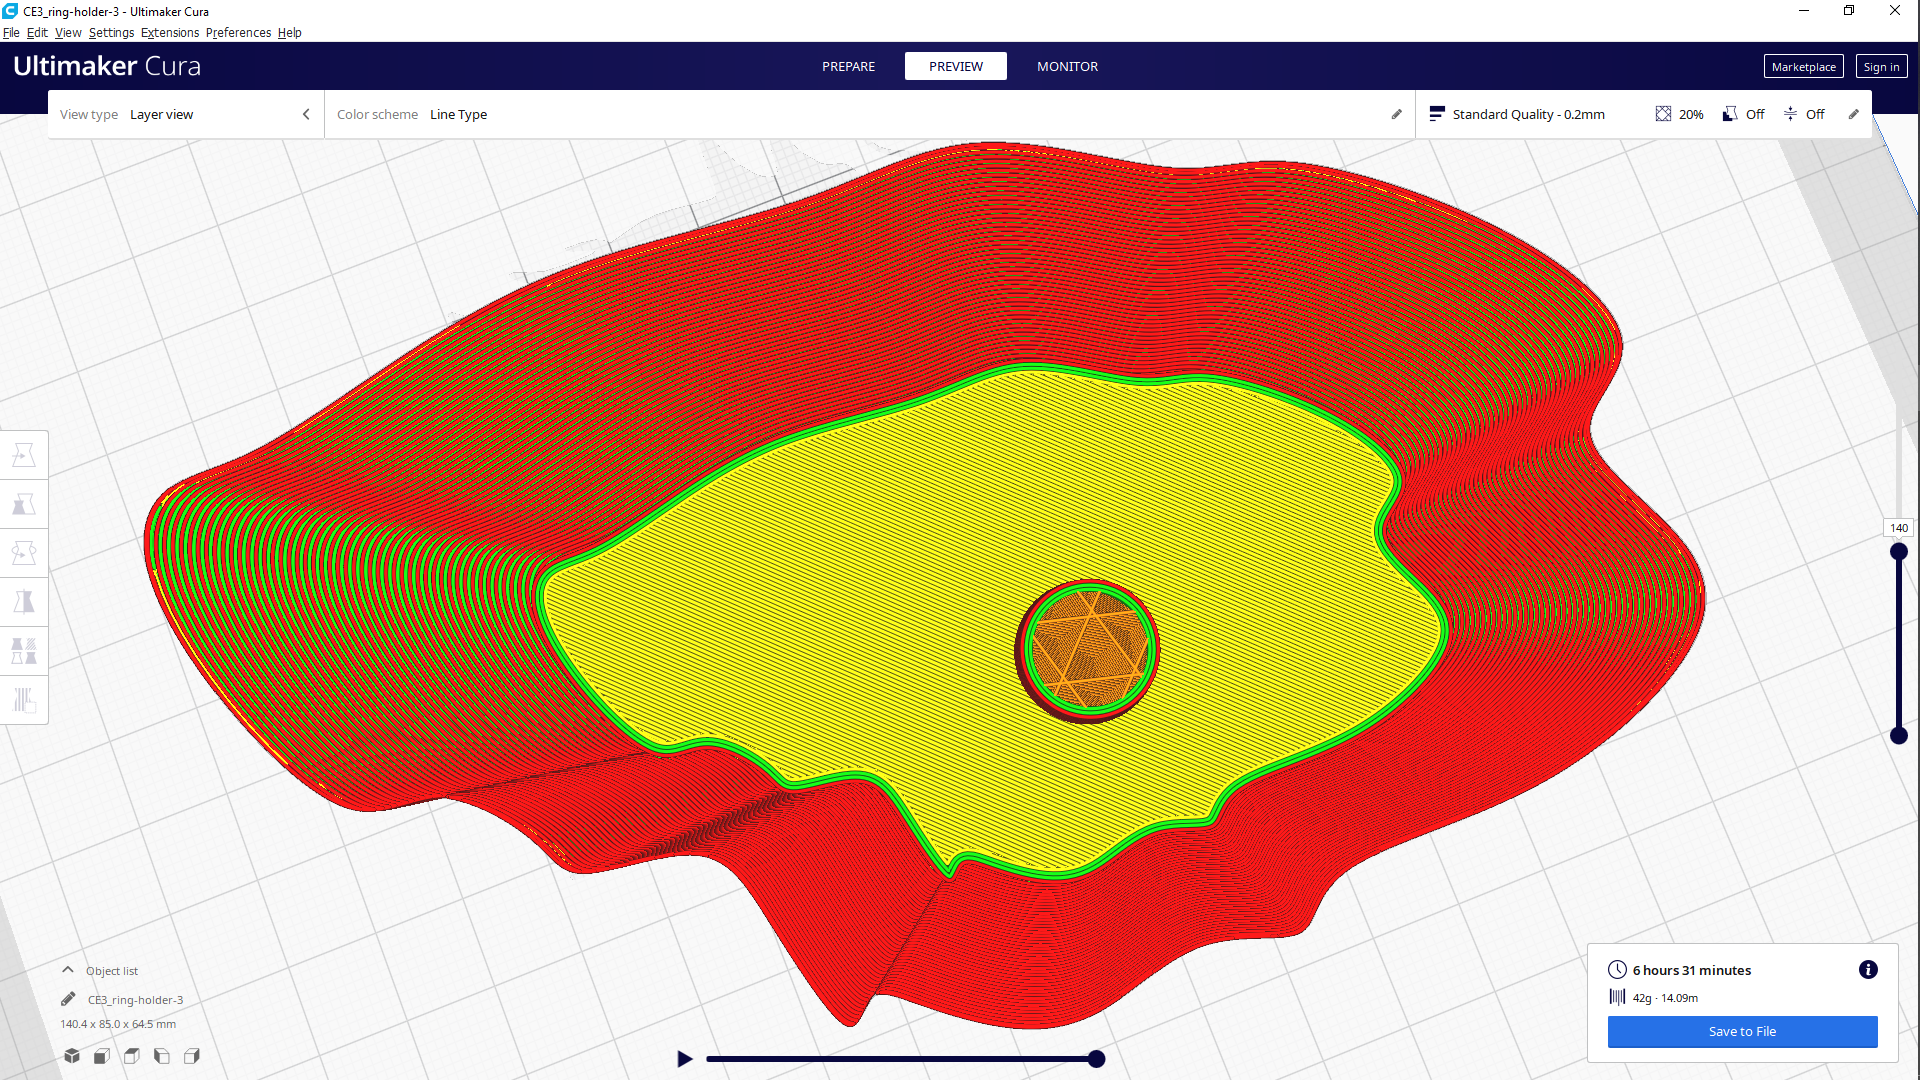Collapse the Object list
1920x1080 pixels.
pos(68,970)
